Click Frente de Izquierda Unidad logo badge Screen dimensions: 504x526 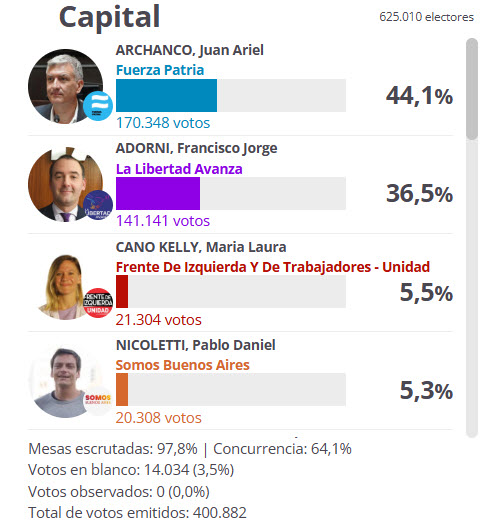(98, 303)
